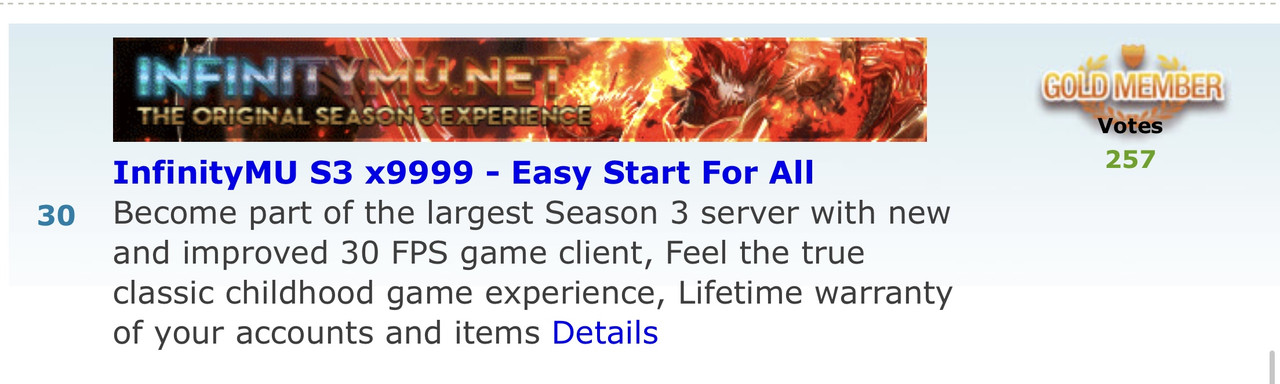
Task: Click the INFINITYMU.NET logo text in banner
Action: (350, 77)
